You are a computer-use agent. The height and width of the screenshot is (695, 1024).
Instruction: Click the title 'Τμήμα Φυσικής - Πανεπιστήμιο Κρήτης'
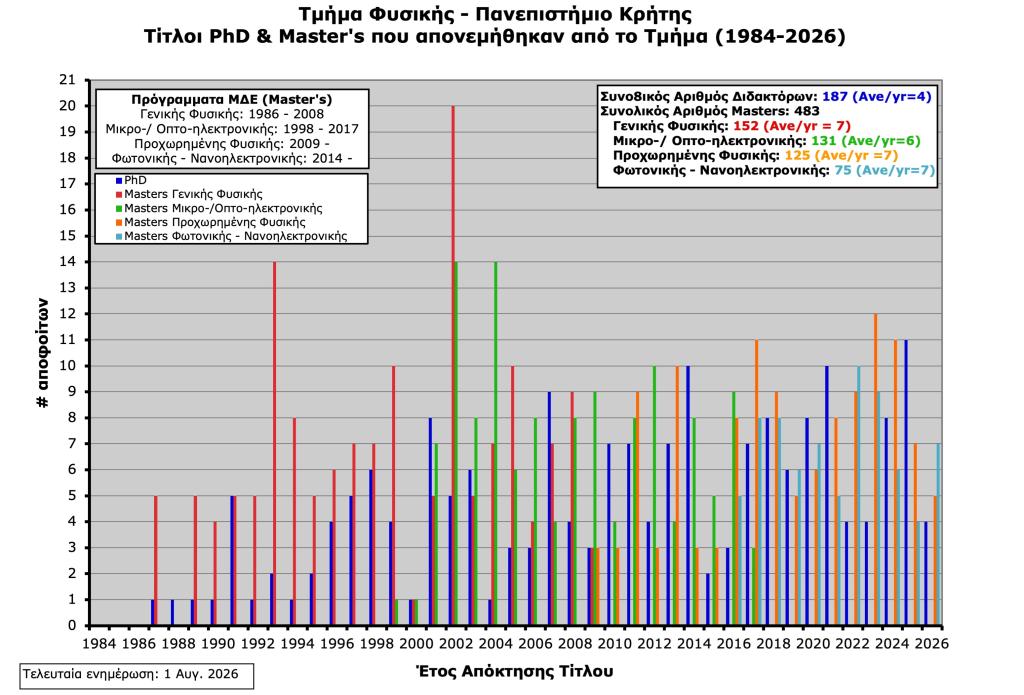pyautogui.click(x=495, y=14)
